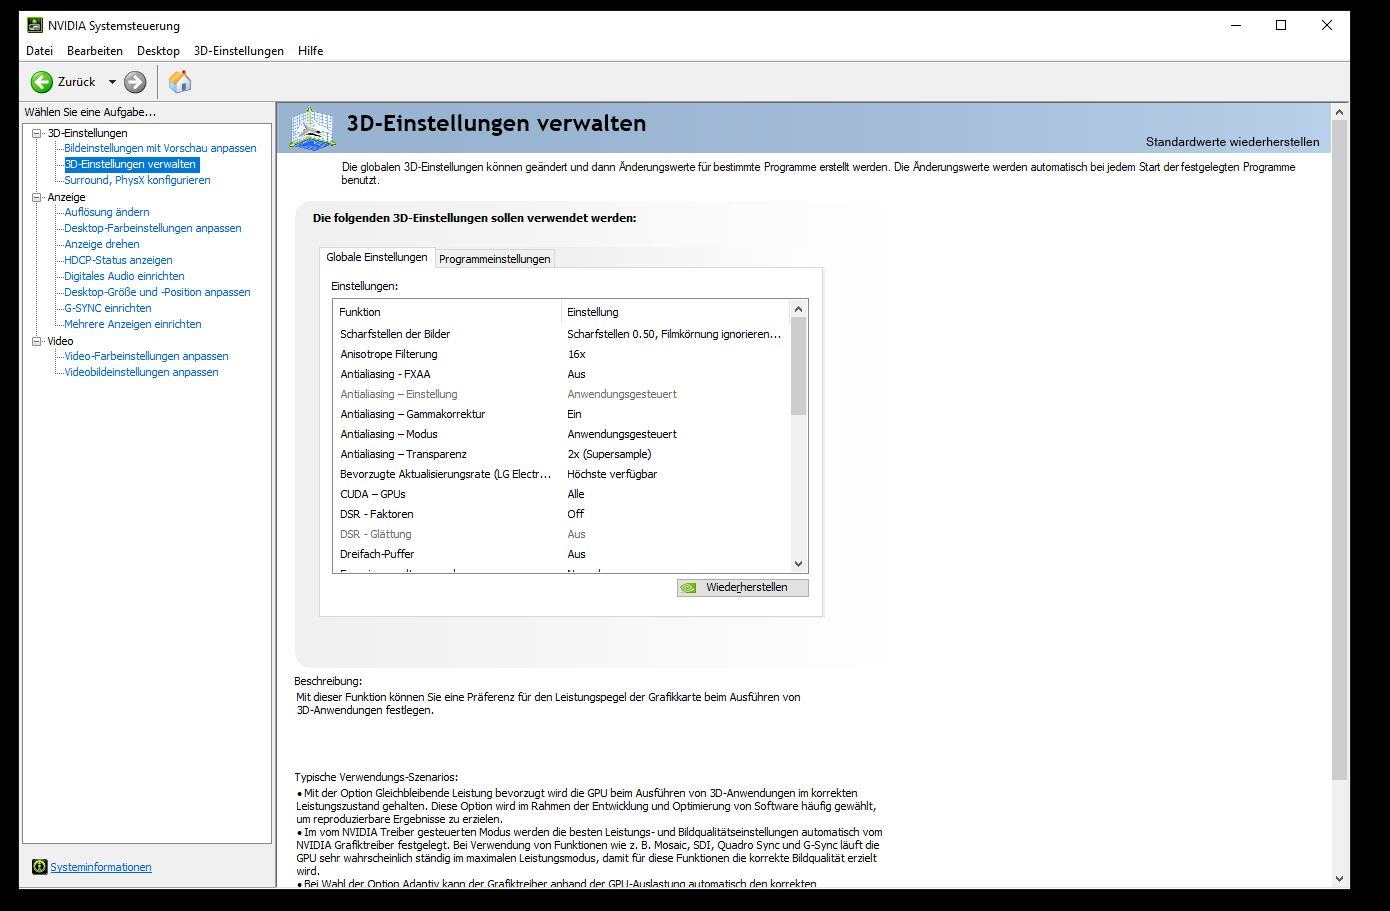Click the settings list scrollbar thumb
The width and height of the screenshot is (1390, 911).
click(x=798, y=366)
